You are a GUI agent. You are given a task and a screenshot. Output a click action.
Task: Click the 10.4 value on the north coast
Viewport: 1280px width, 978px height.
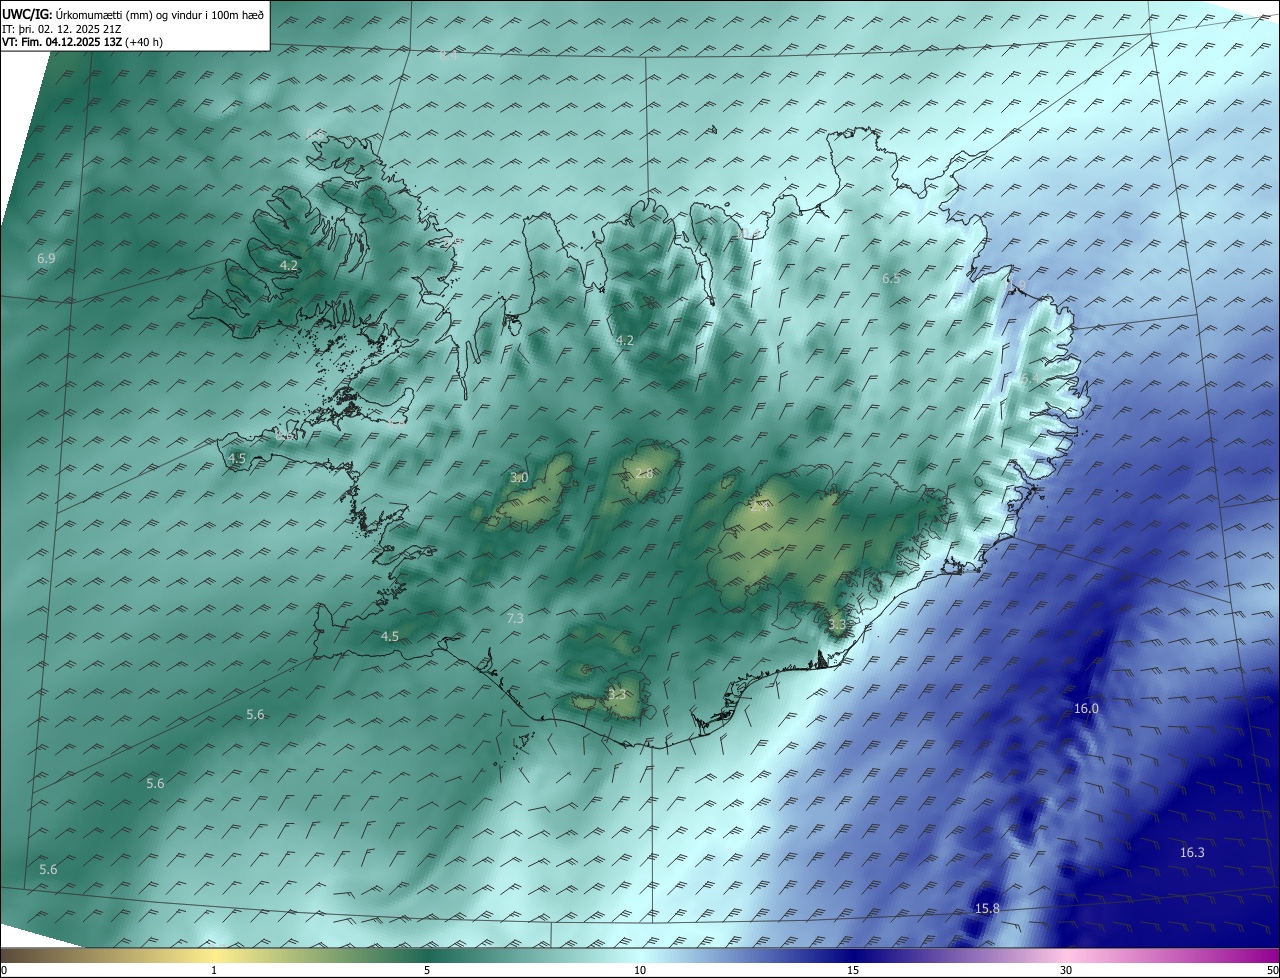[748, 234]
